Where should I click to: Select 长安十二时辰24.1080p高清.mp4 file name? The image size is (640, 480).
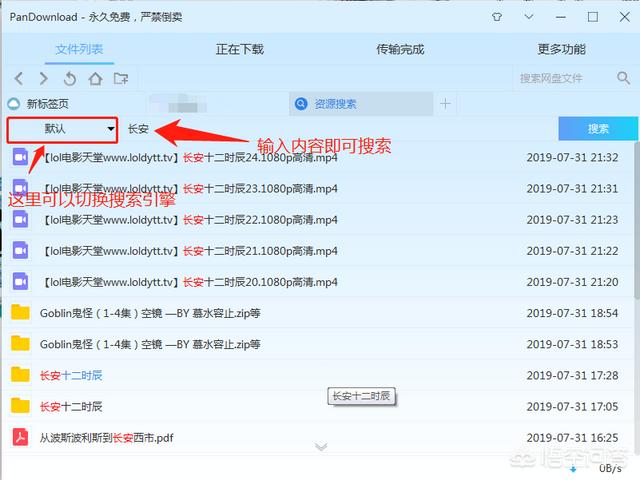pos(189,158)
